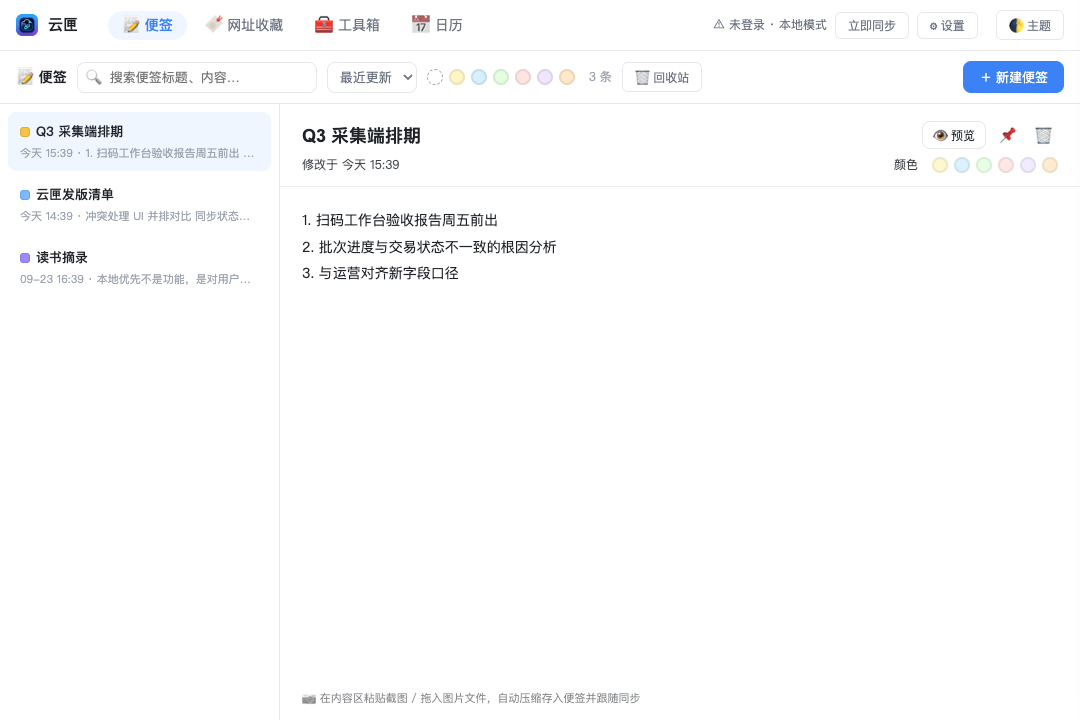Click the 在内容区粘贴截图 hint text
The image size is (1080, 720).
tap(471, 698)
